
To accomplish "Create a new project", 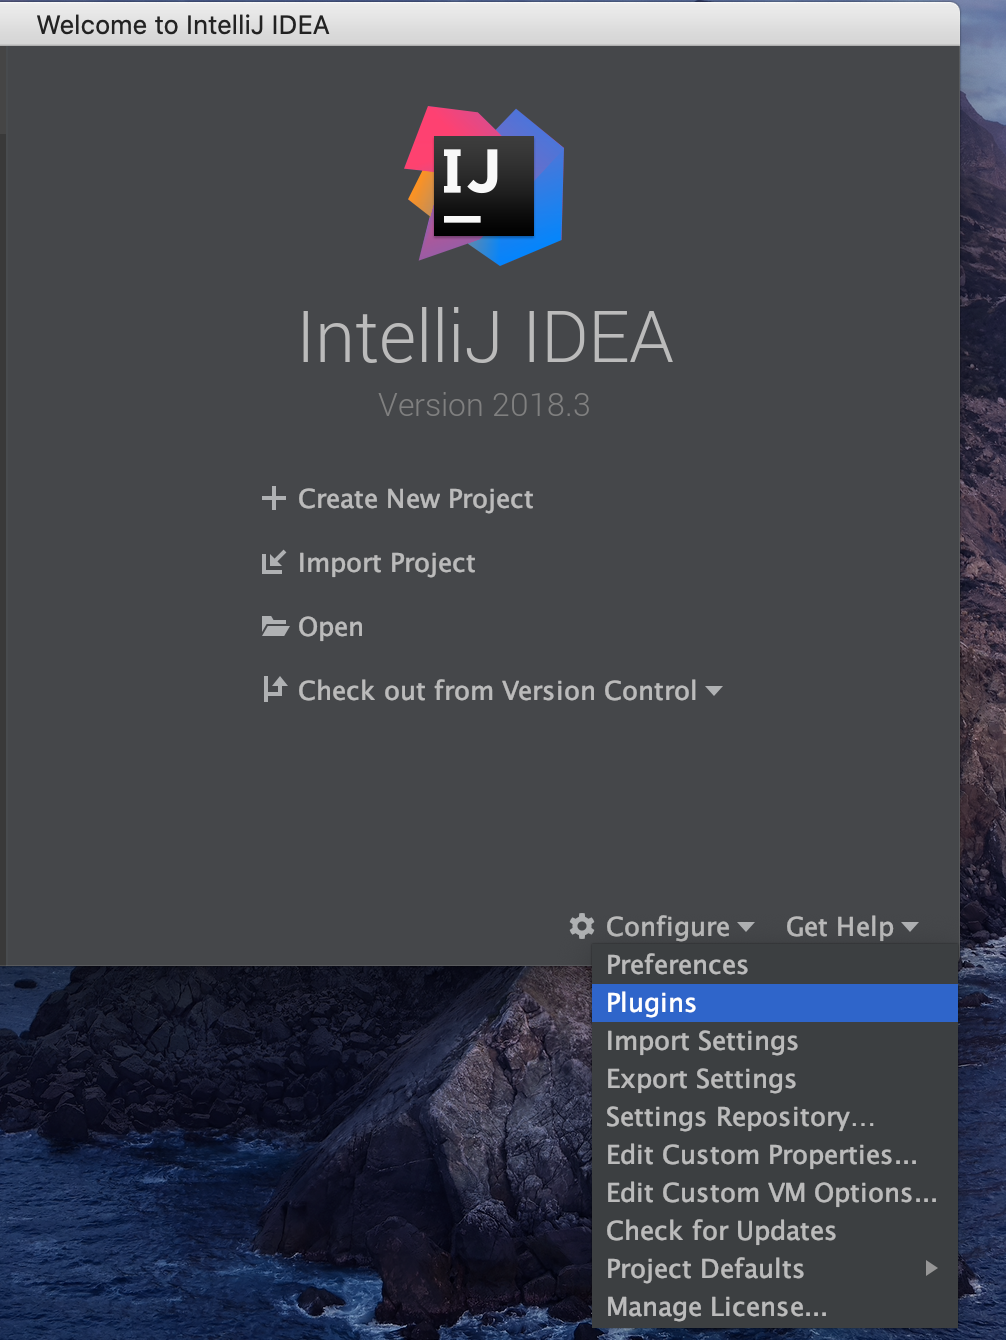I will [x=415, y=499].
